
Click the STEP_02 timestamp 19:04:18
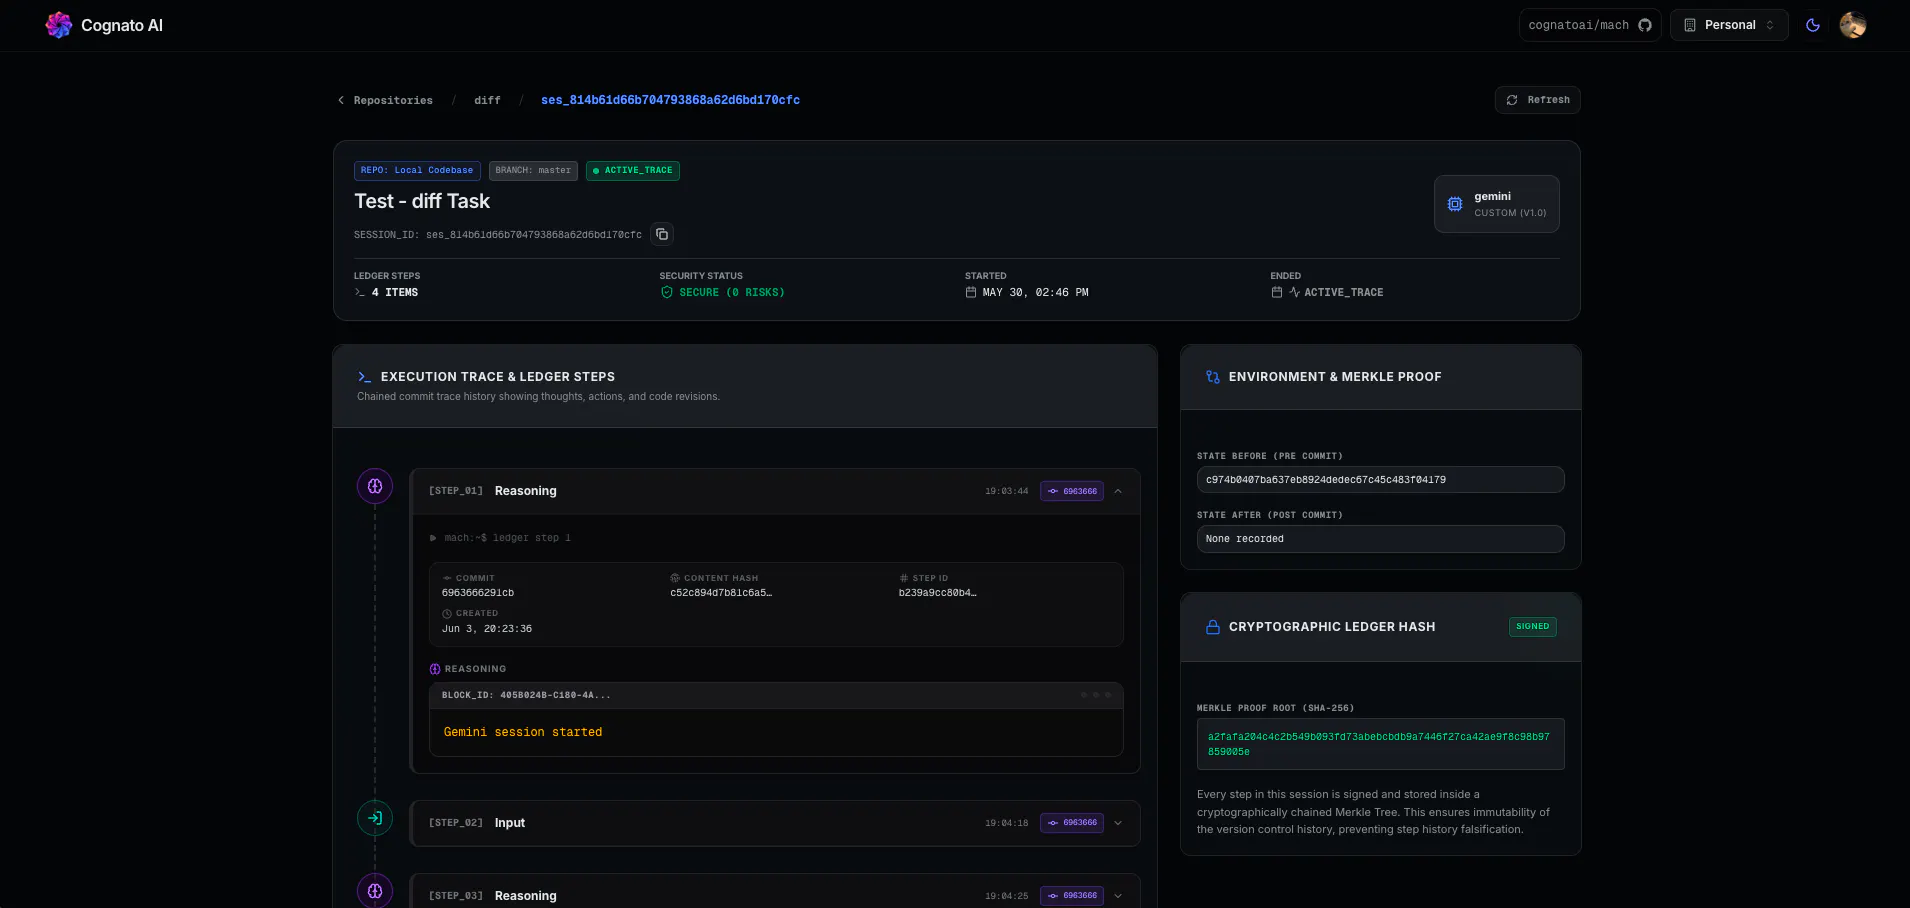click(x=1006, y=823)
